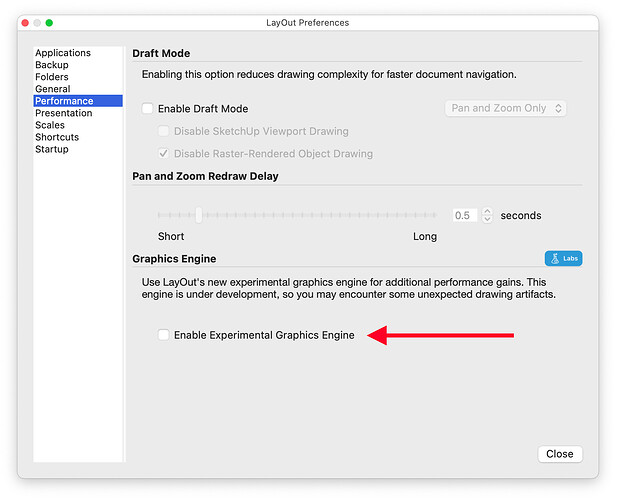617x500 pixels.
Task: Enable Experimental Graphics Engine checkbox
Action: point(164,335)
